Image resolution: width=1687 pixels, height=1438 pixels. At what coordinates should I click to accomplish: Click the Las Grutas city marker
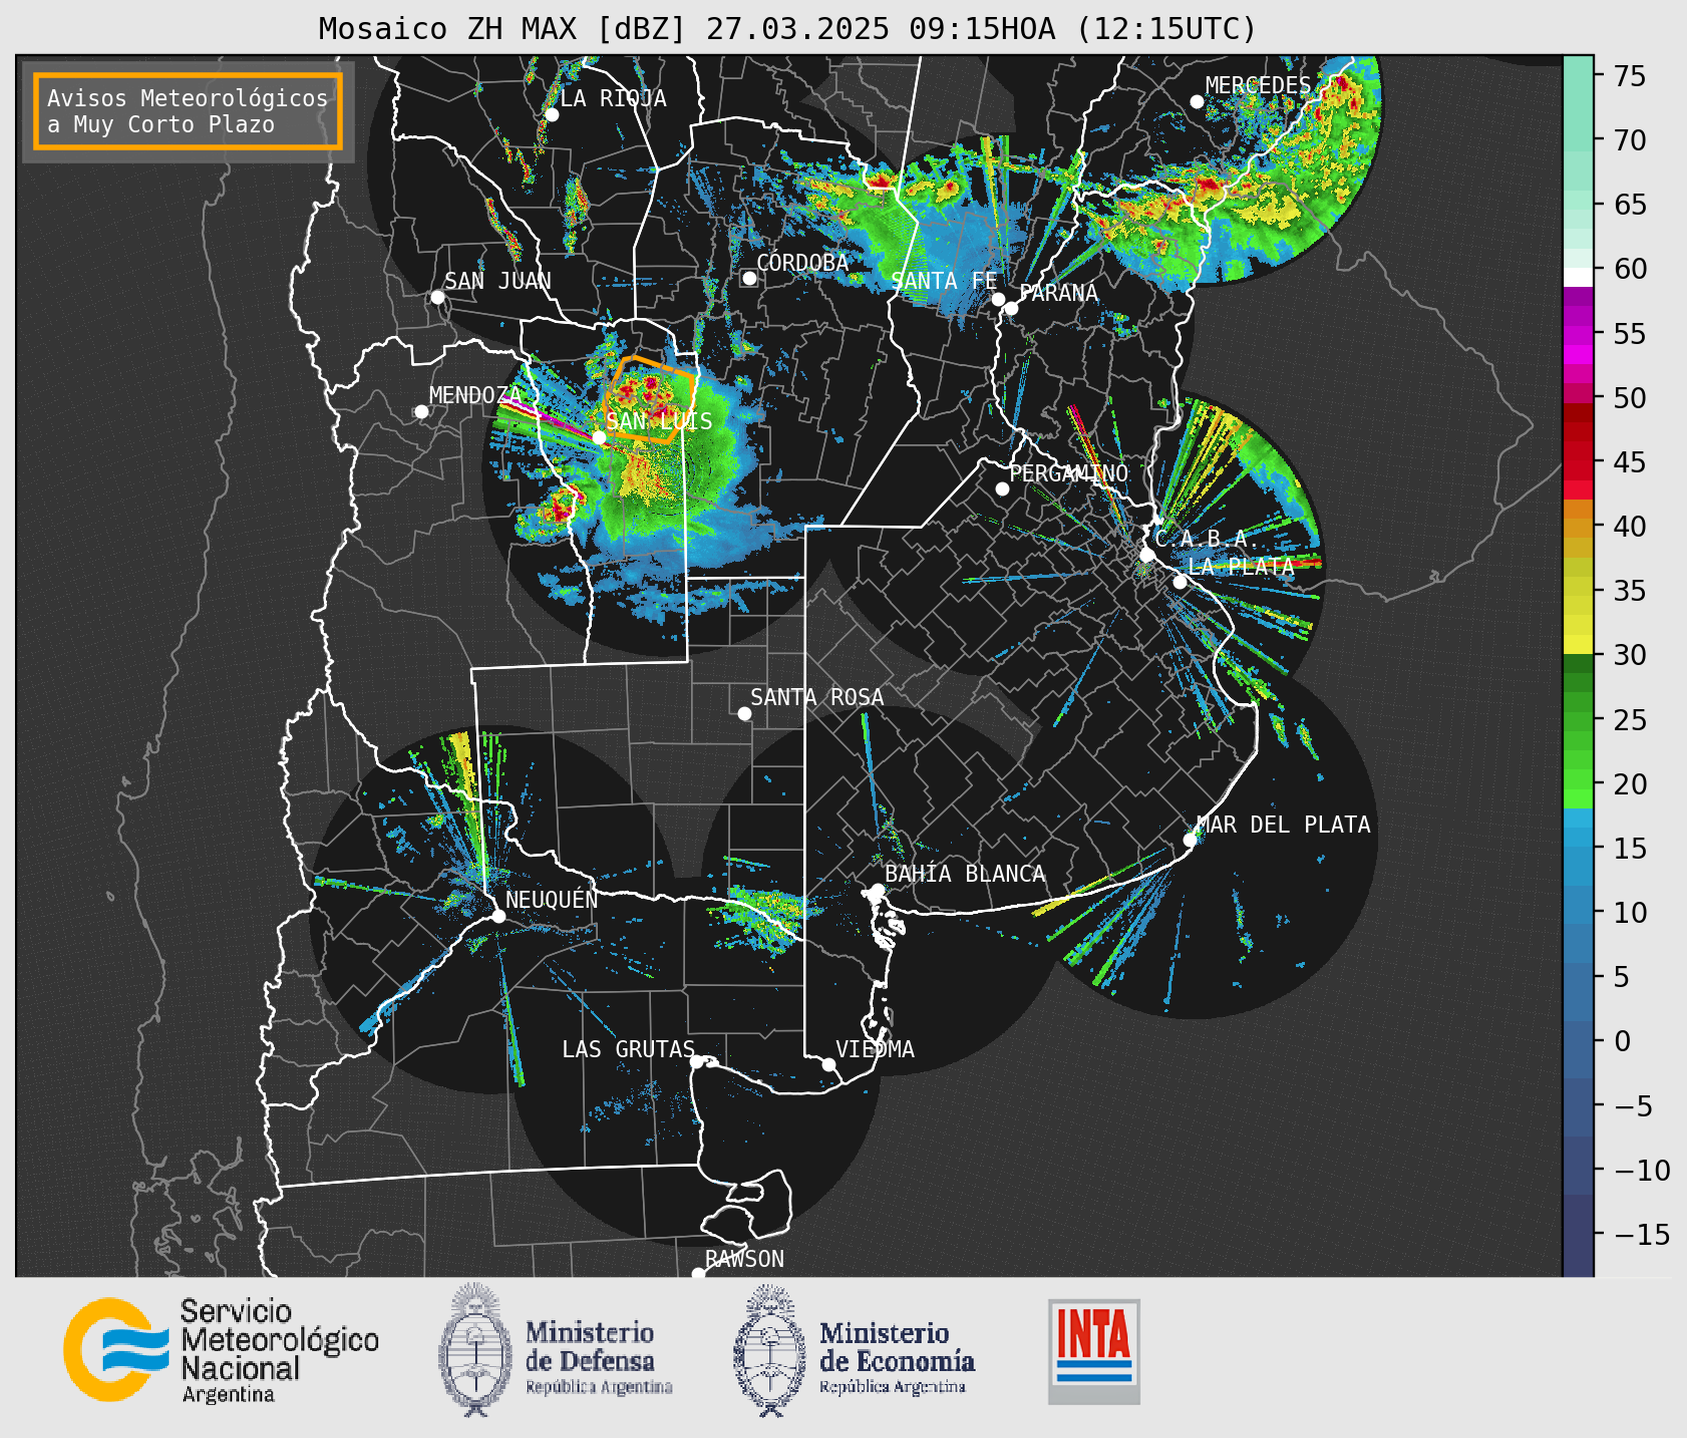coord(697,1062)
